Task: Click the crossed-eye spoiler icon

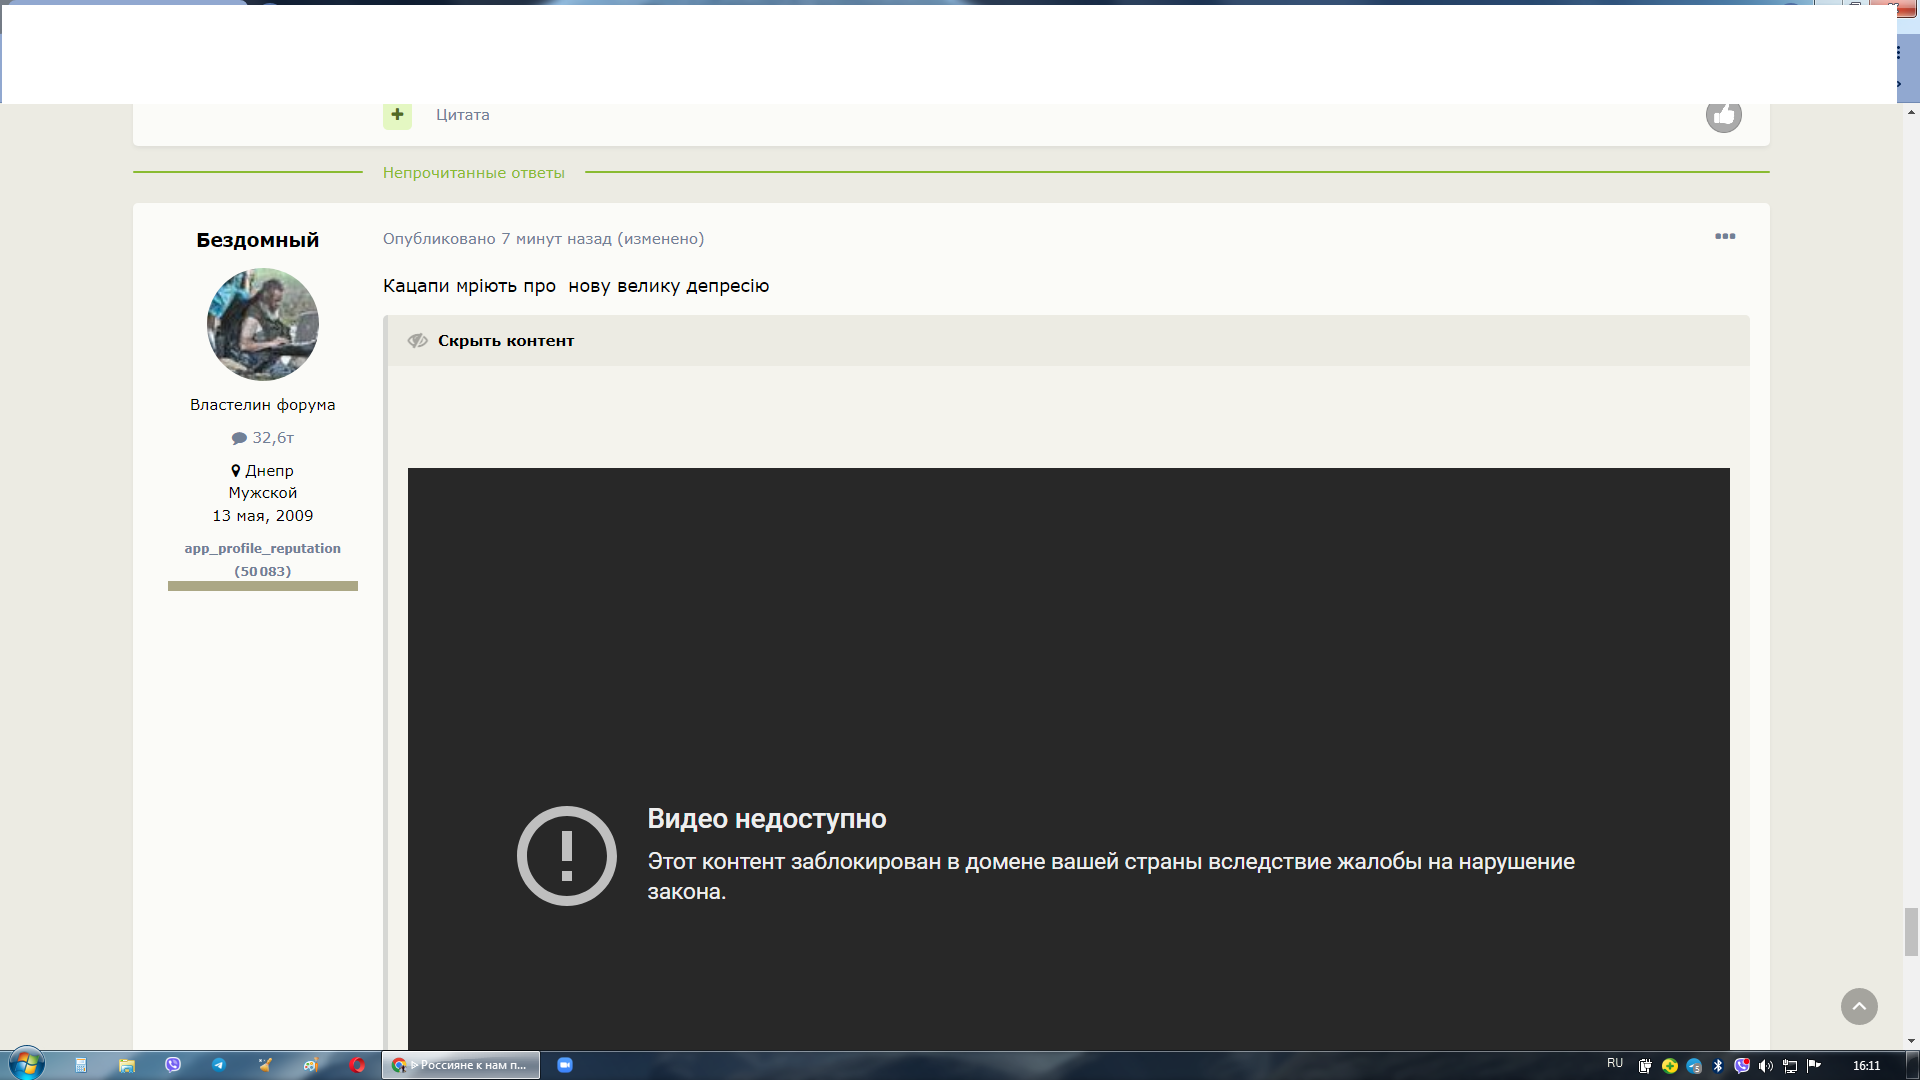Action: click(418, 341)
